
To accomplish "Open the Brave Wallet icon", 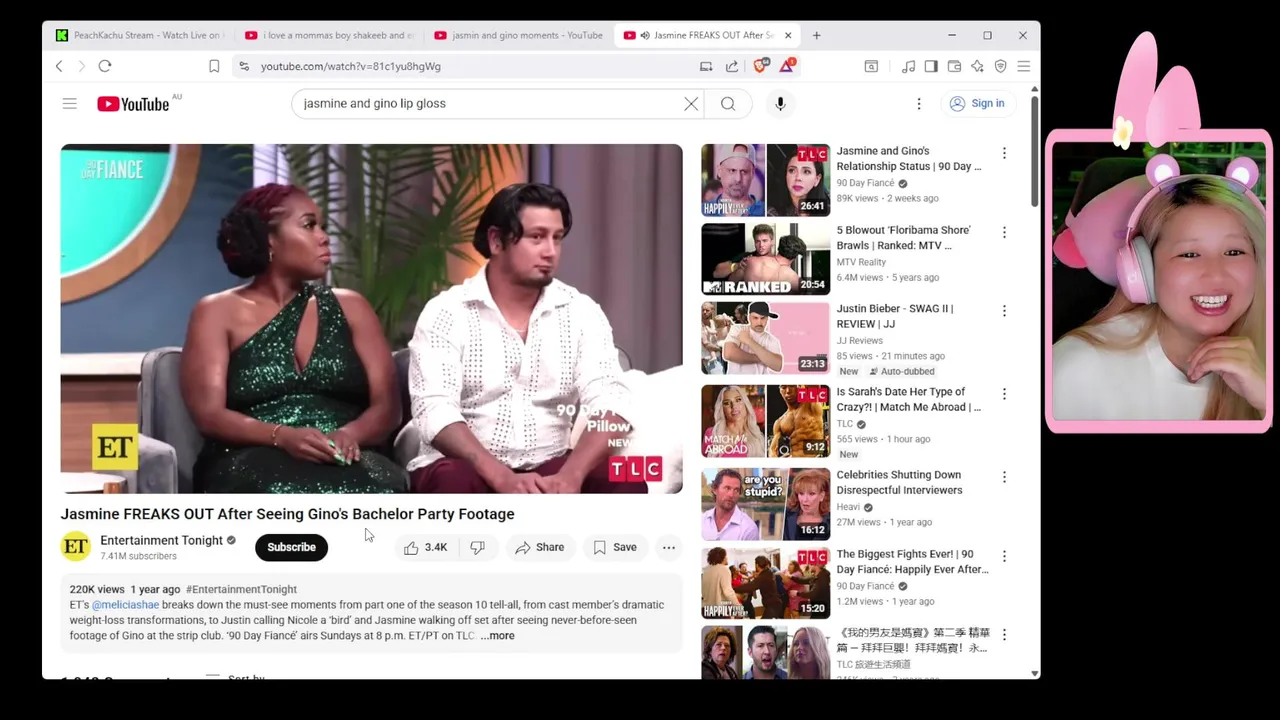I will [x=954, y=66].
